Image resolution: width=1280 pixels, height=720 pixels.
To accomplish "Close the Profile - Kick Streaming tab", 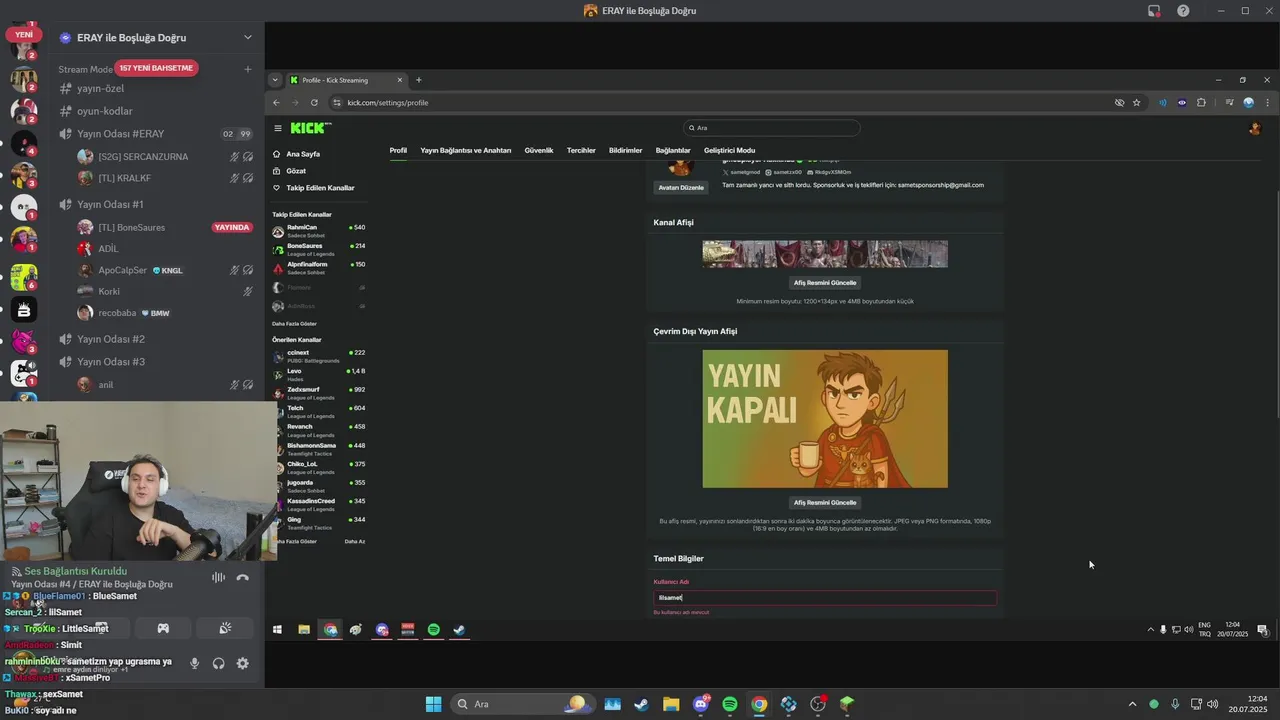I will [x=400, y=80].
